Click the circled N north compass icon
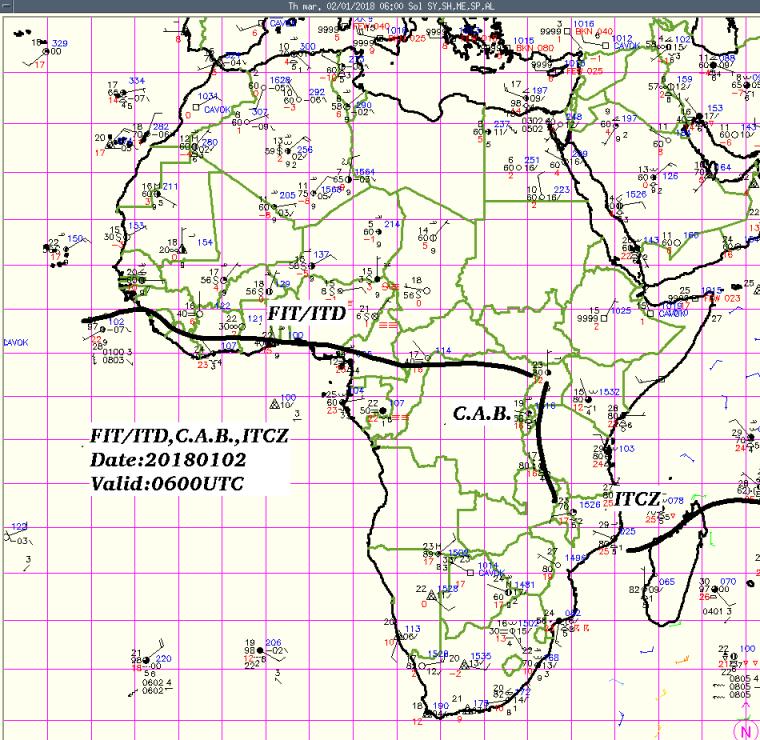Viewport: 760px width, 740px height. (x=745, y=730)
